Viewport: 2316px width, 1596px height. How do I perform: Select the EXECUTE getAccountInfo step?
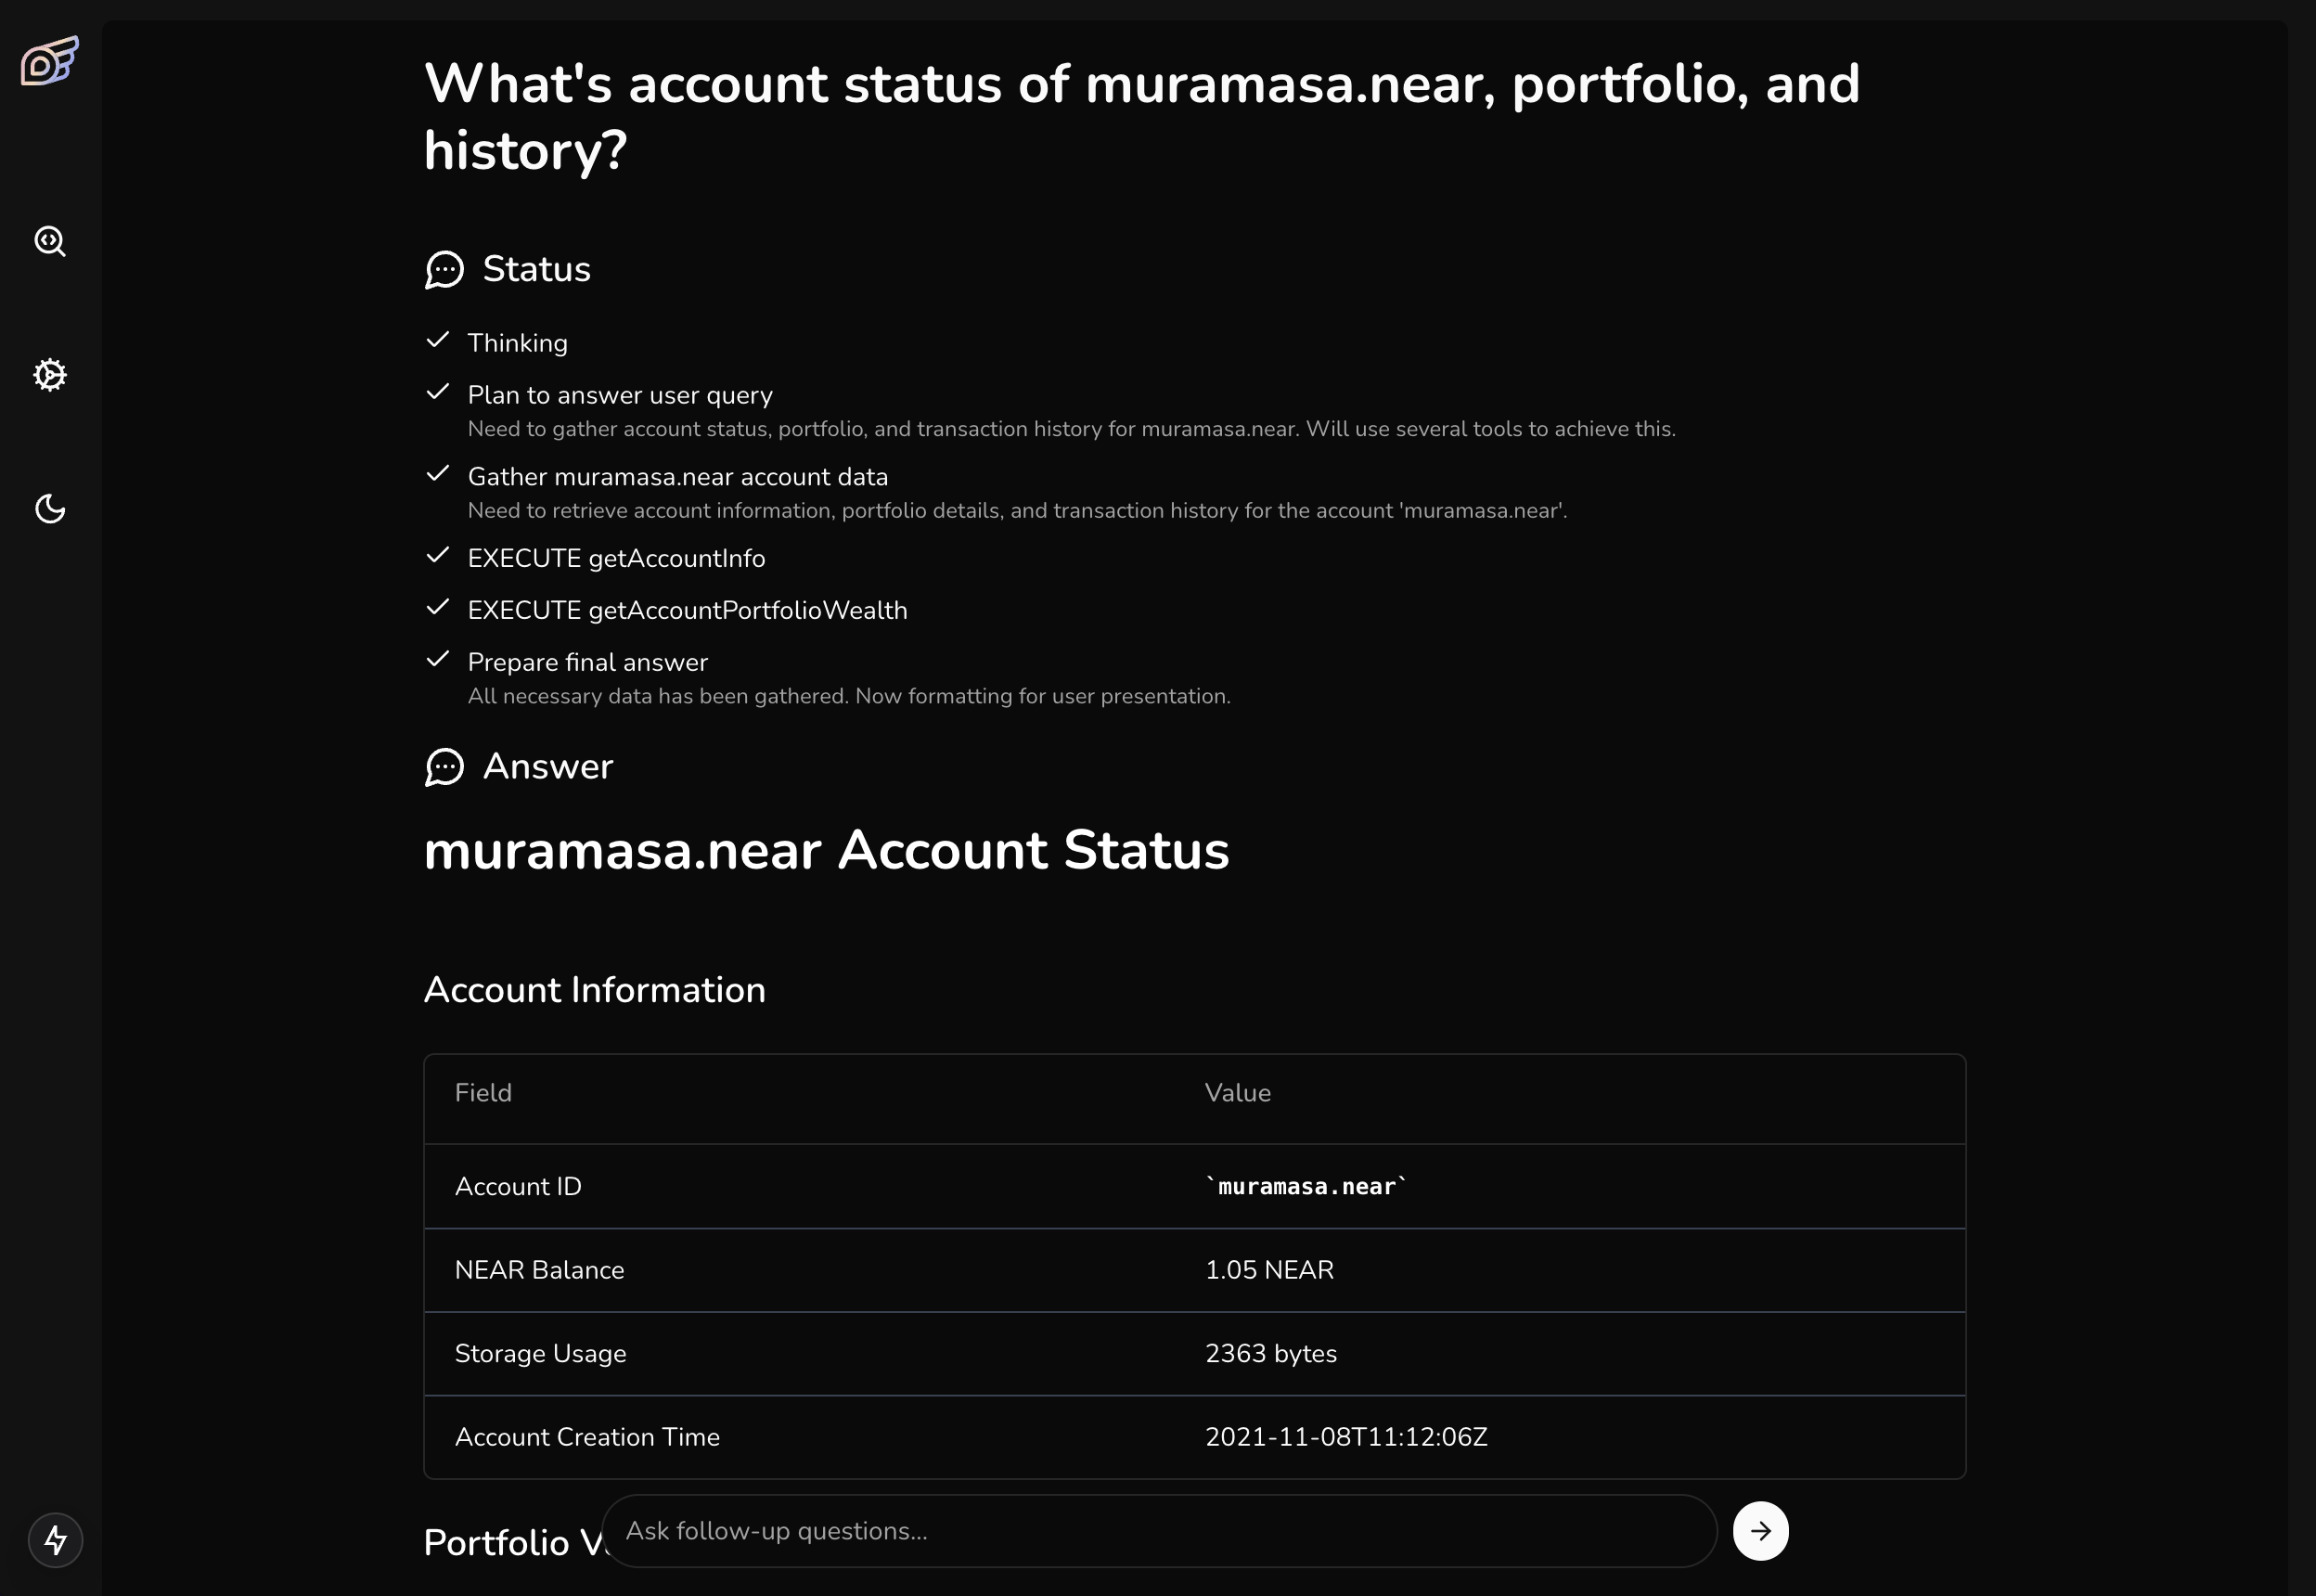[x=616, y=558]
